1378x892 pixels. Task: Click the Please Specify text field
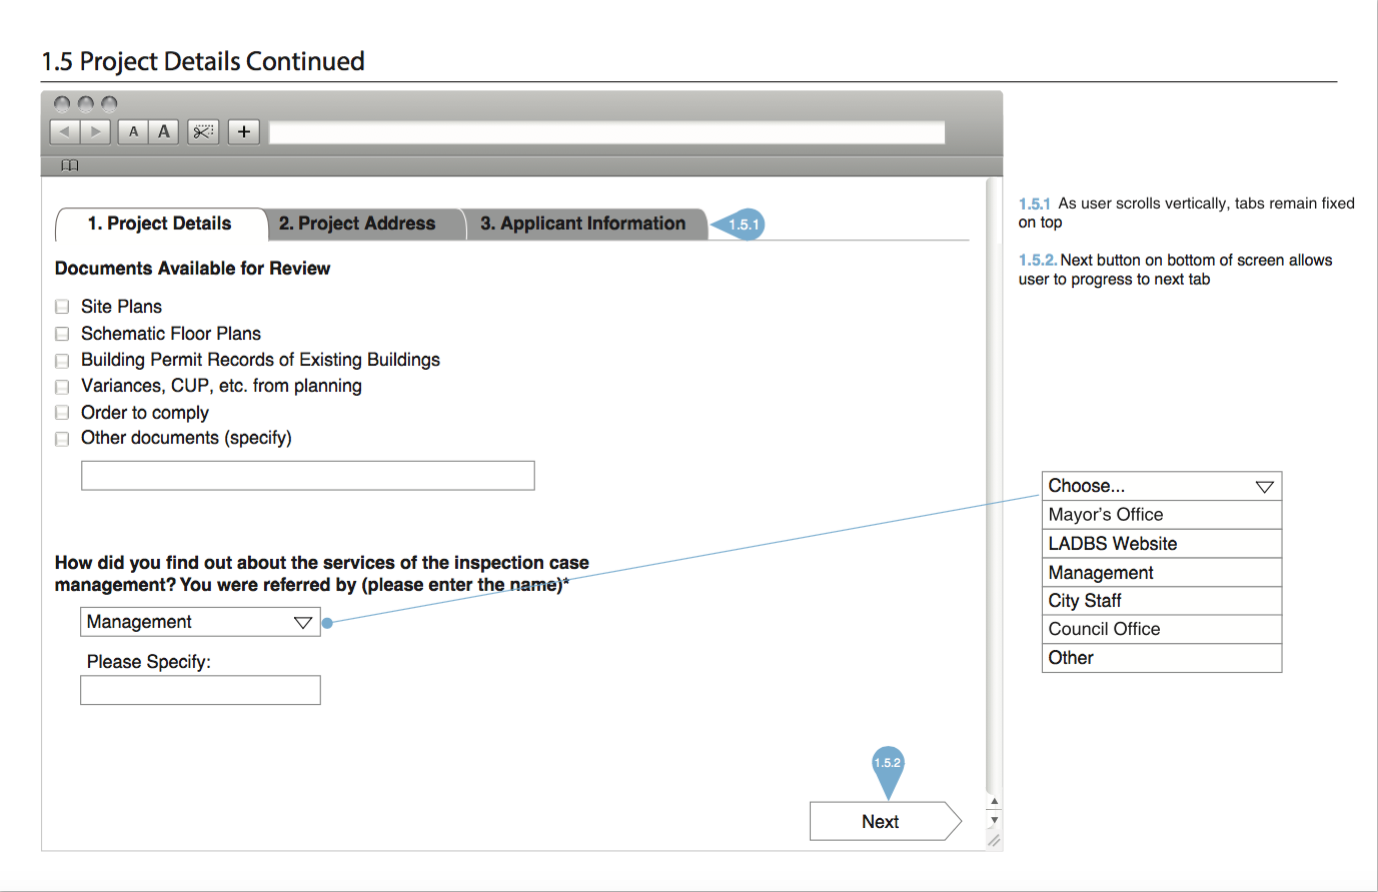pos(200,690)
